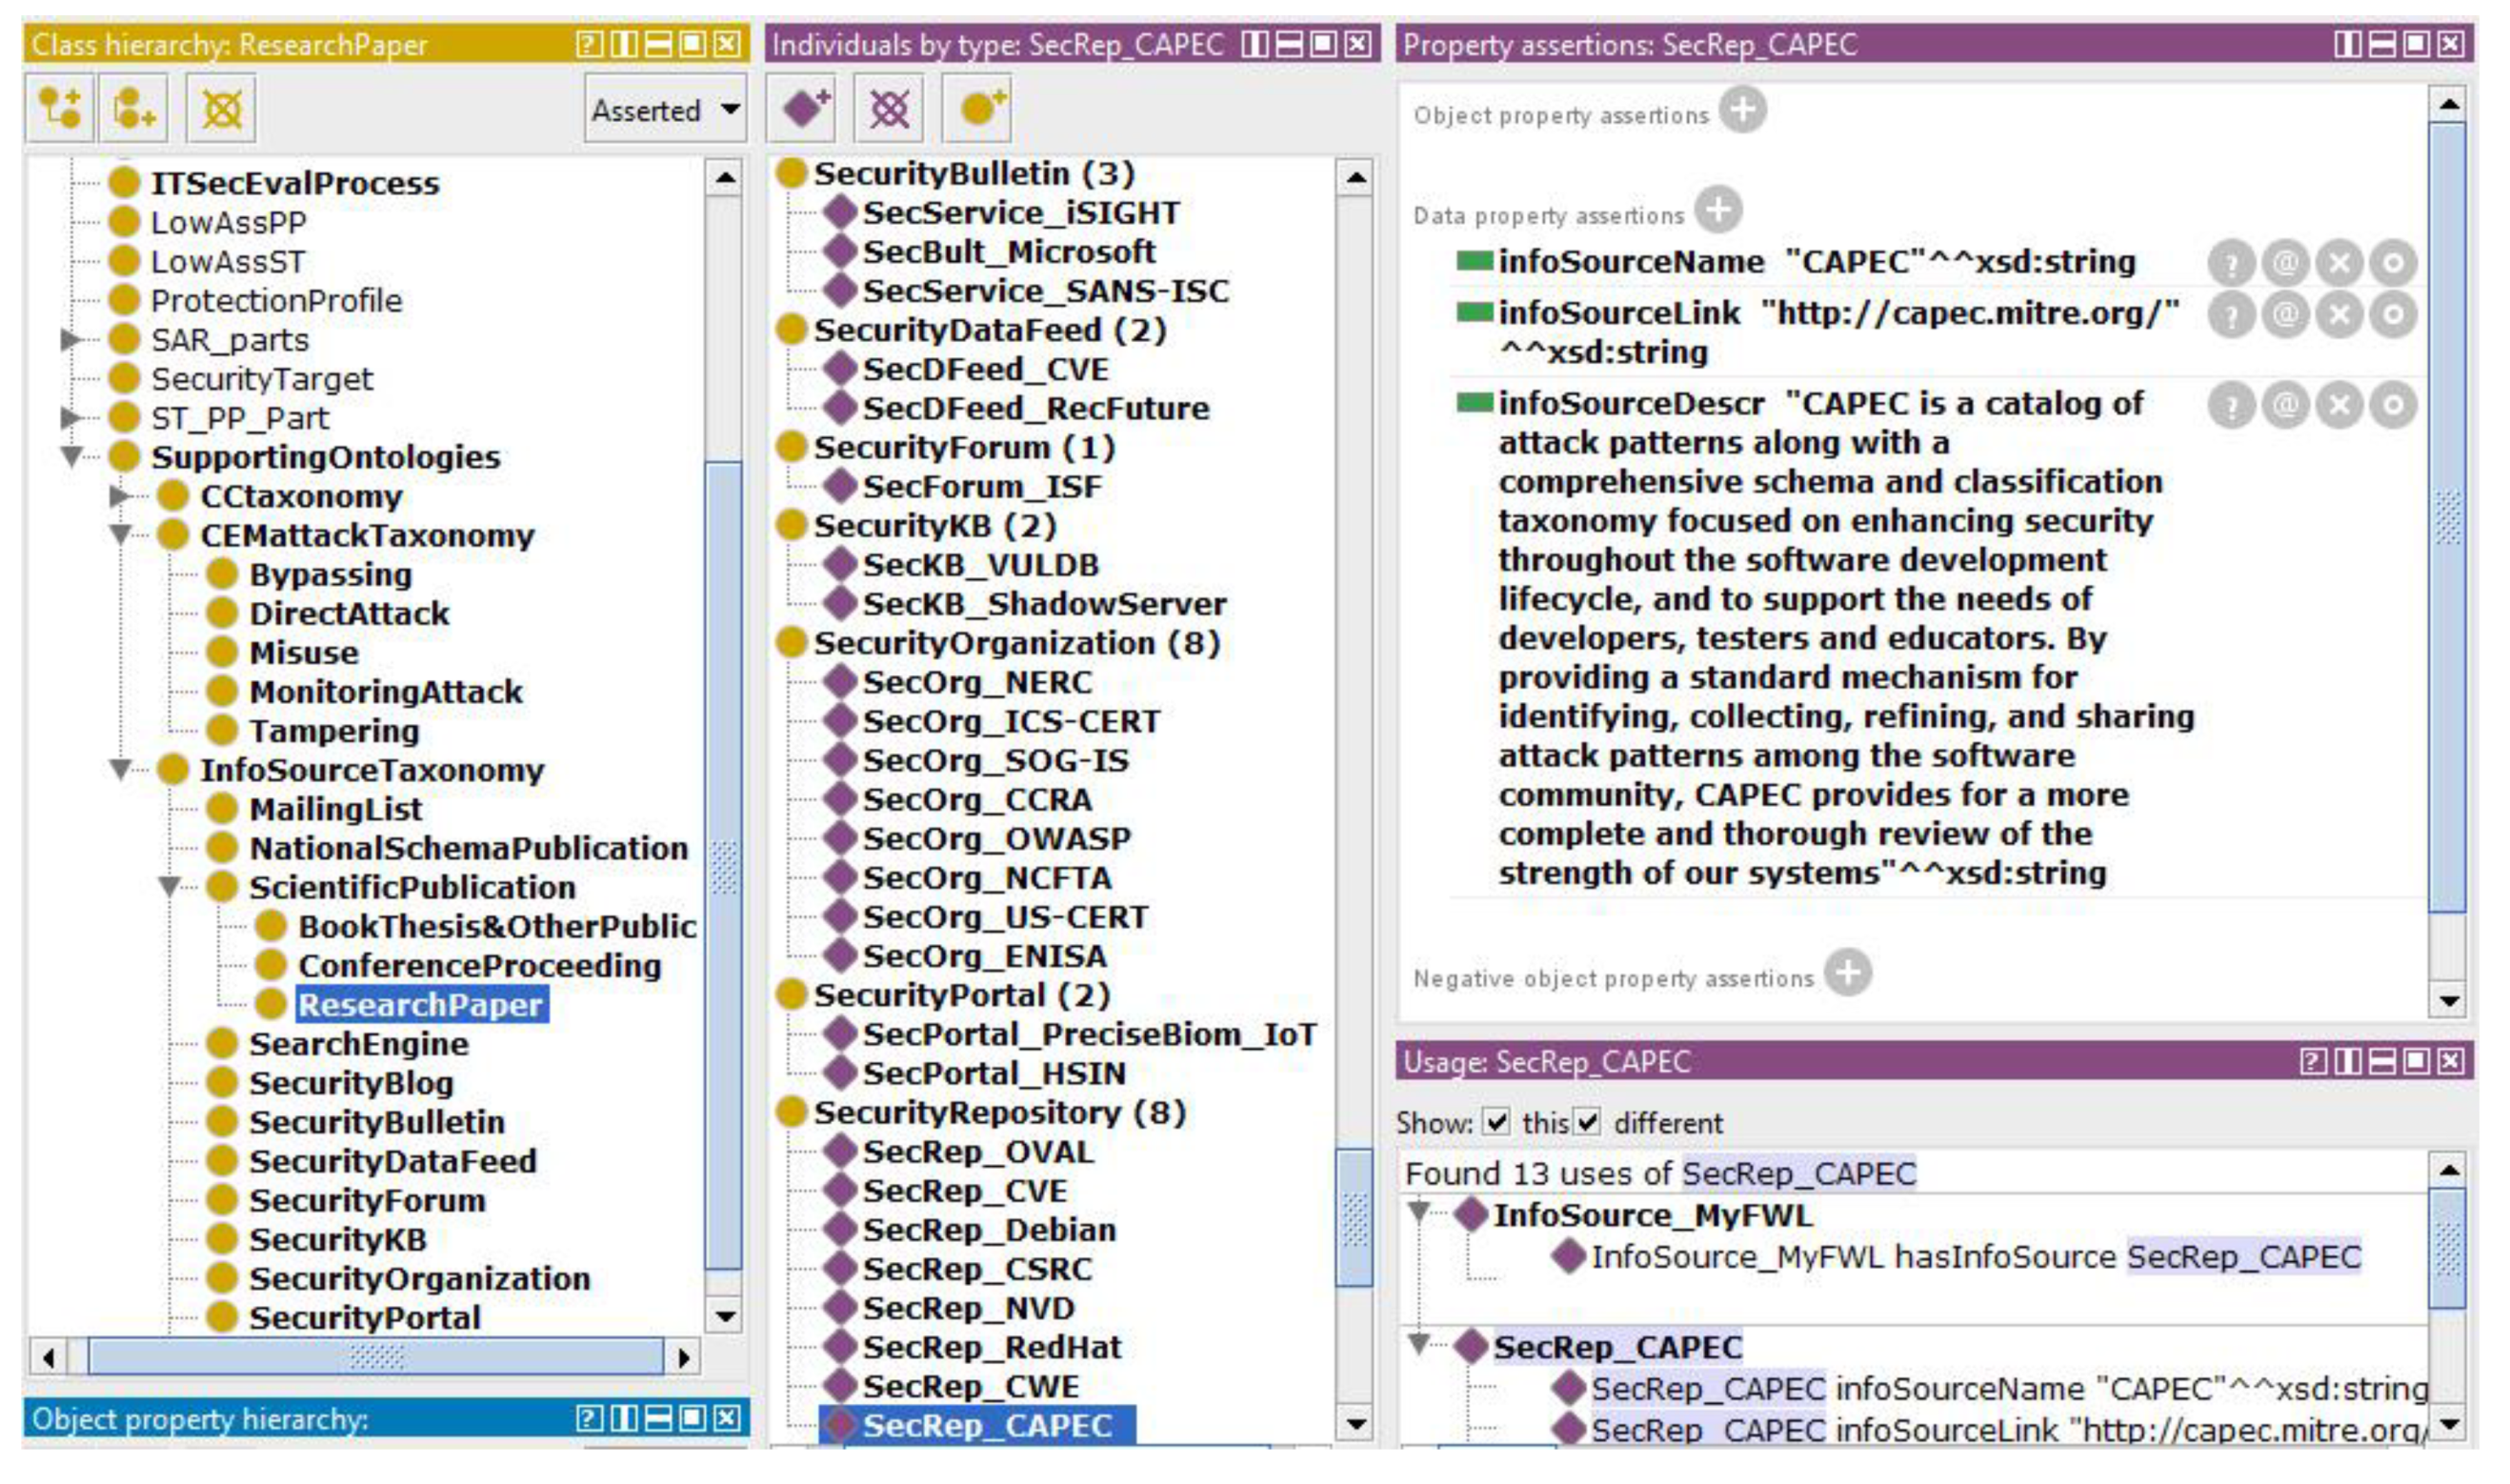Click the Add subclass icon
2510x1484 pixels.
pos(59,108)
